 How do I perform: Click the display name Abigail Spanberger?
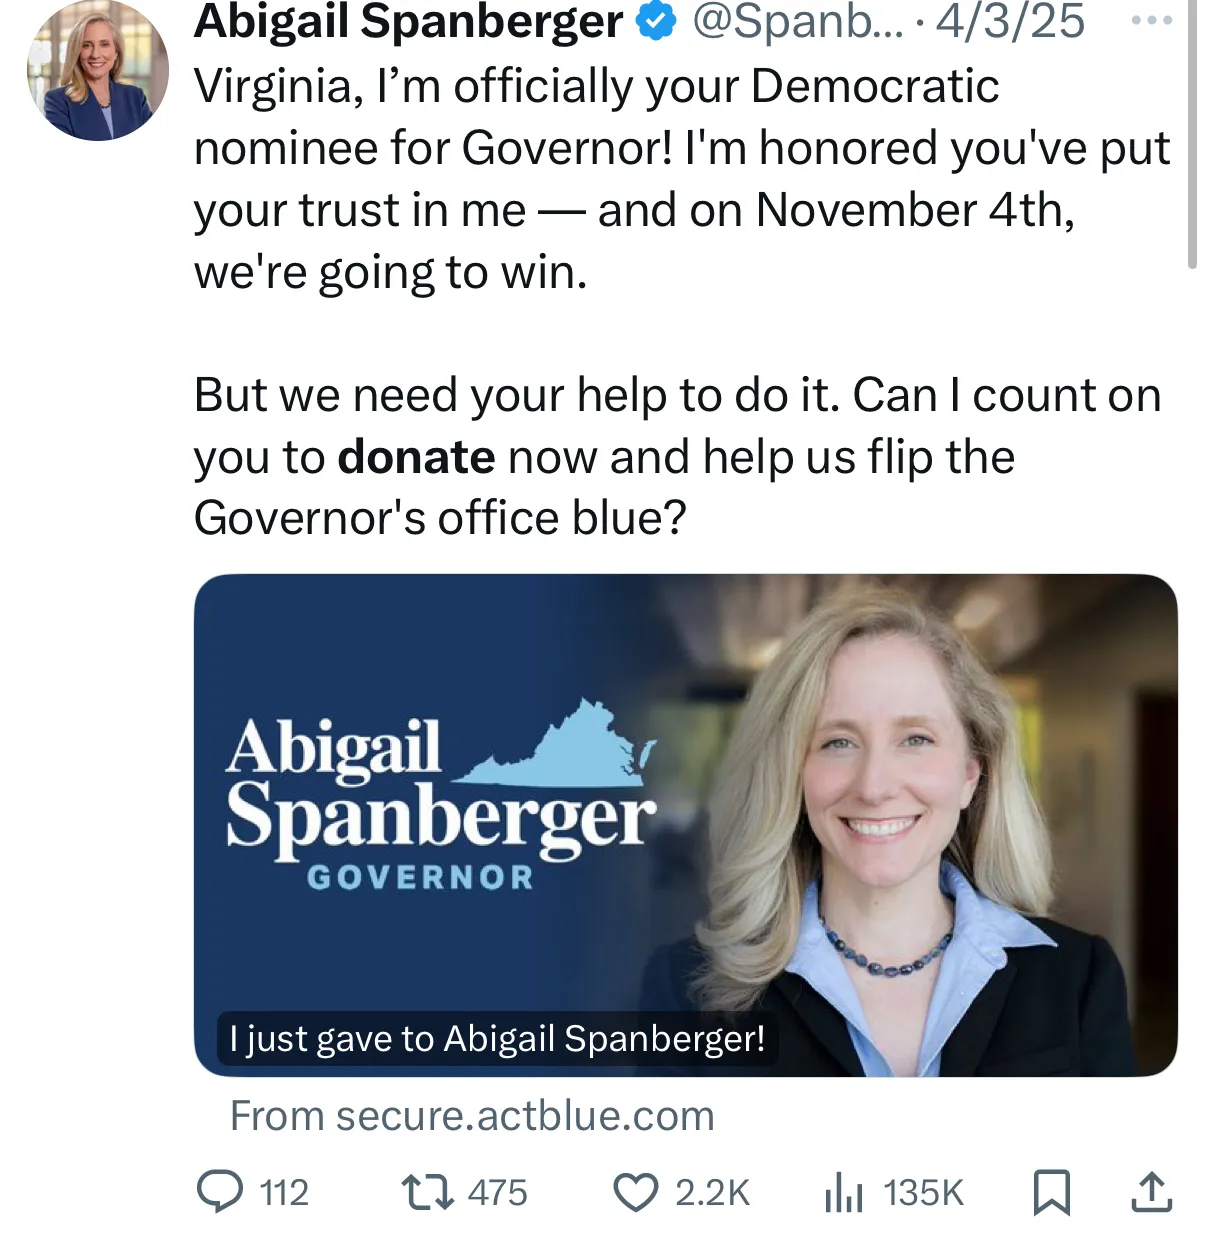(x=408, y=22)
